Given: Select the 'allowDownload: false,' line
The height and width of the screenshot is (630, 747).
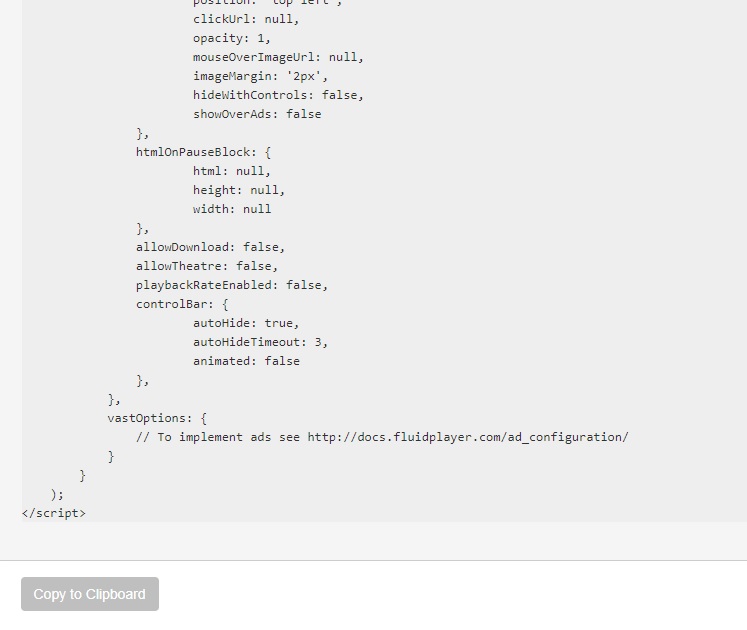Looking at the screenshot, I should point(210,247).
